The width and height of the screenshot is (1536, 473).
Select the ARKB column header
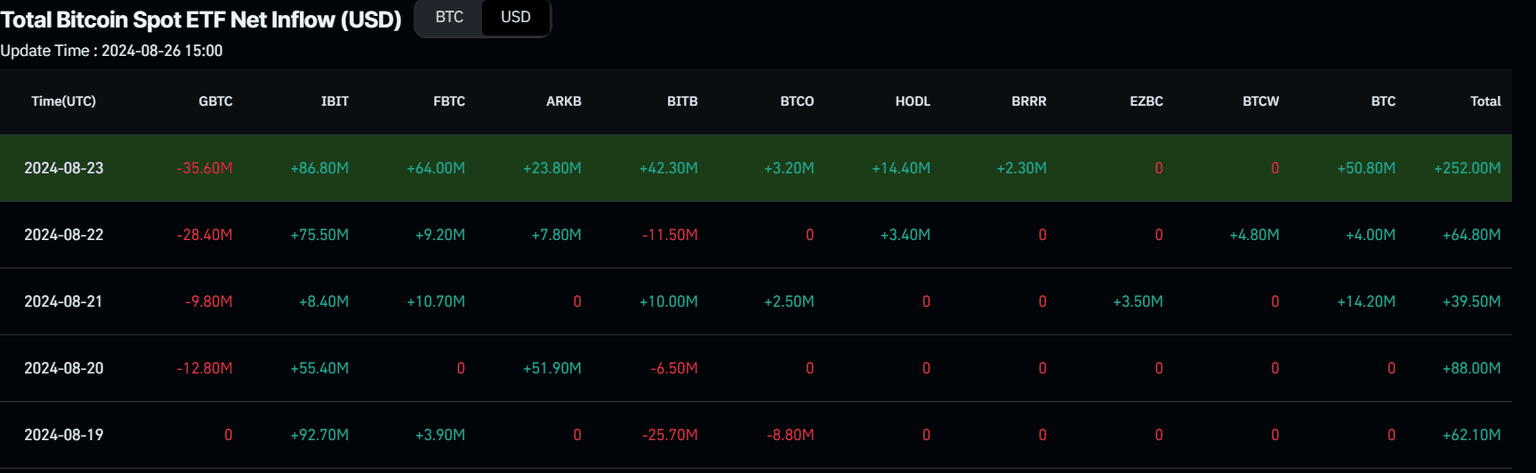[x=564, y=101]
